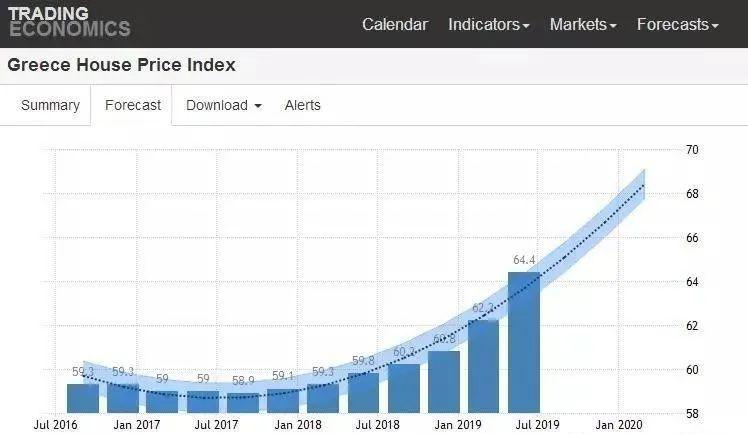748x434 pixels.
Task: Select the bar showing 60.2
Action: 404,388
